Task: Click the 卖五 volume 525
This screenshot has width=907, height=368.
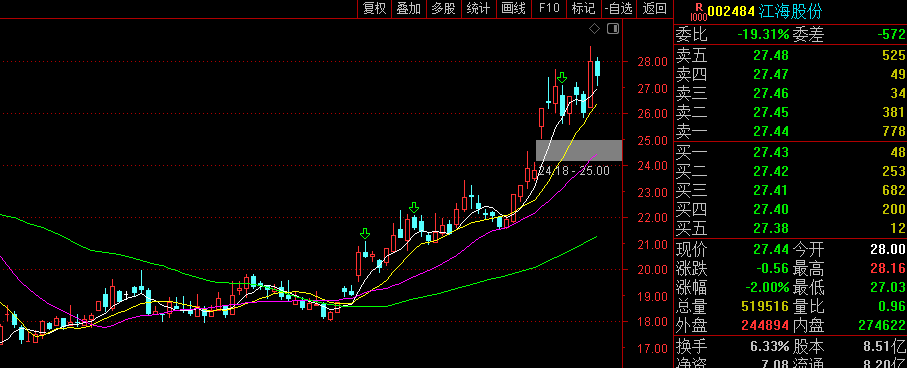Action: (x=894, y=56)
